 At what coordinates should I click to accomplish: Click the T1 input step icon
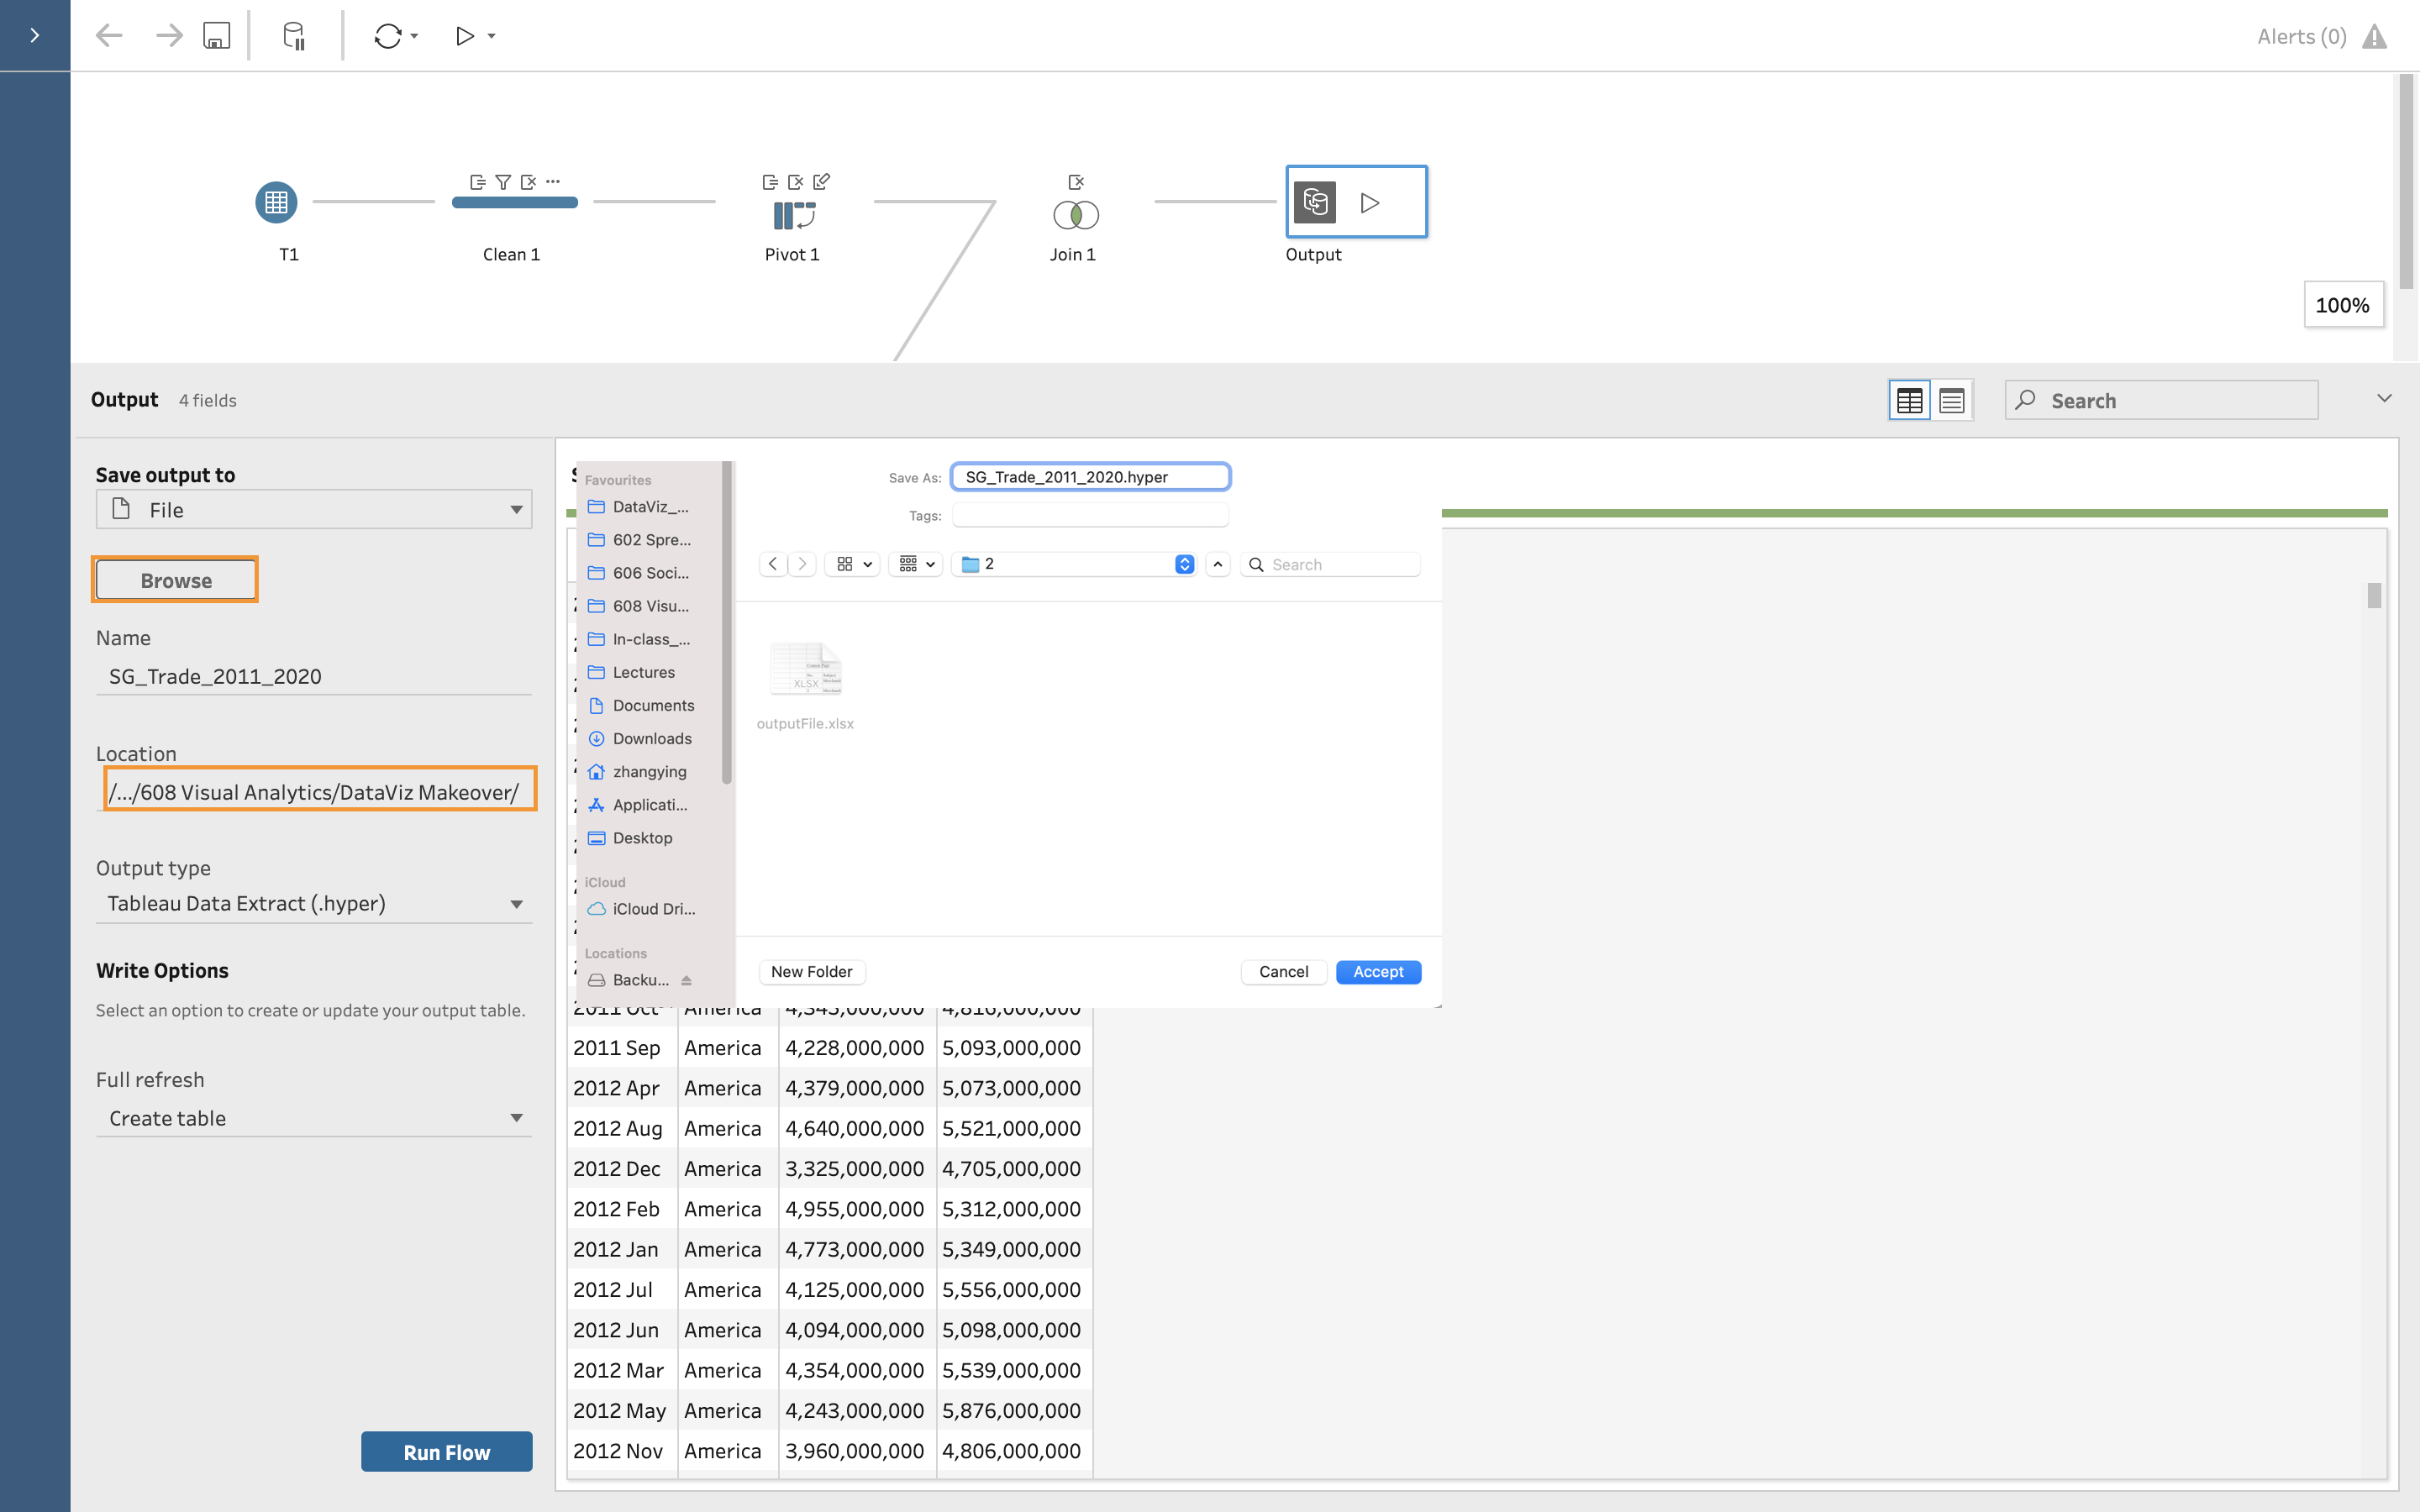276,203
